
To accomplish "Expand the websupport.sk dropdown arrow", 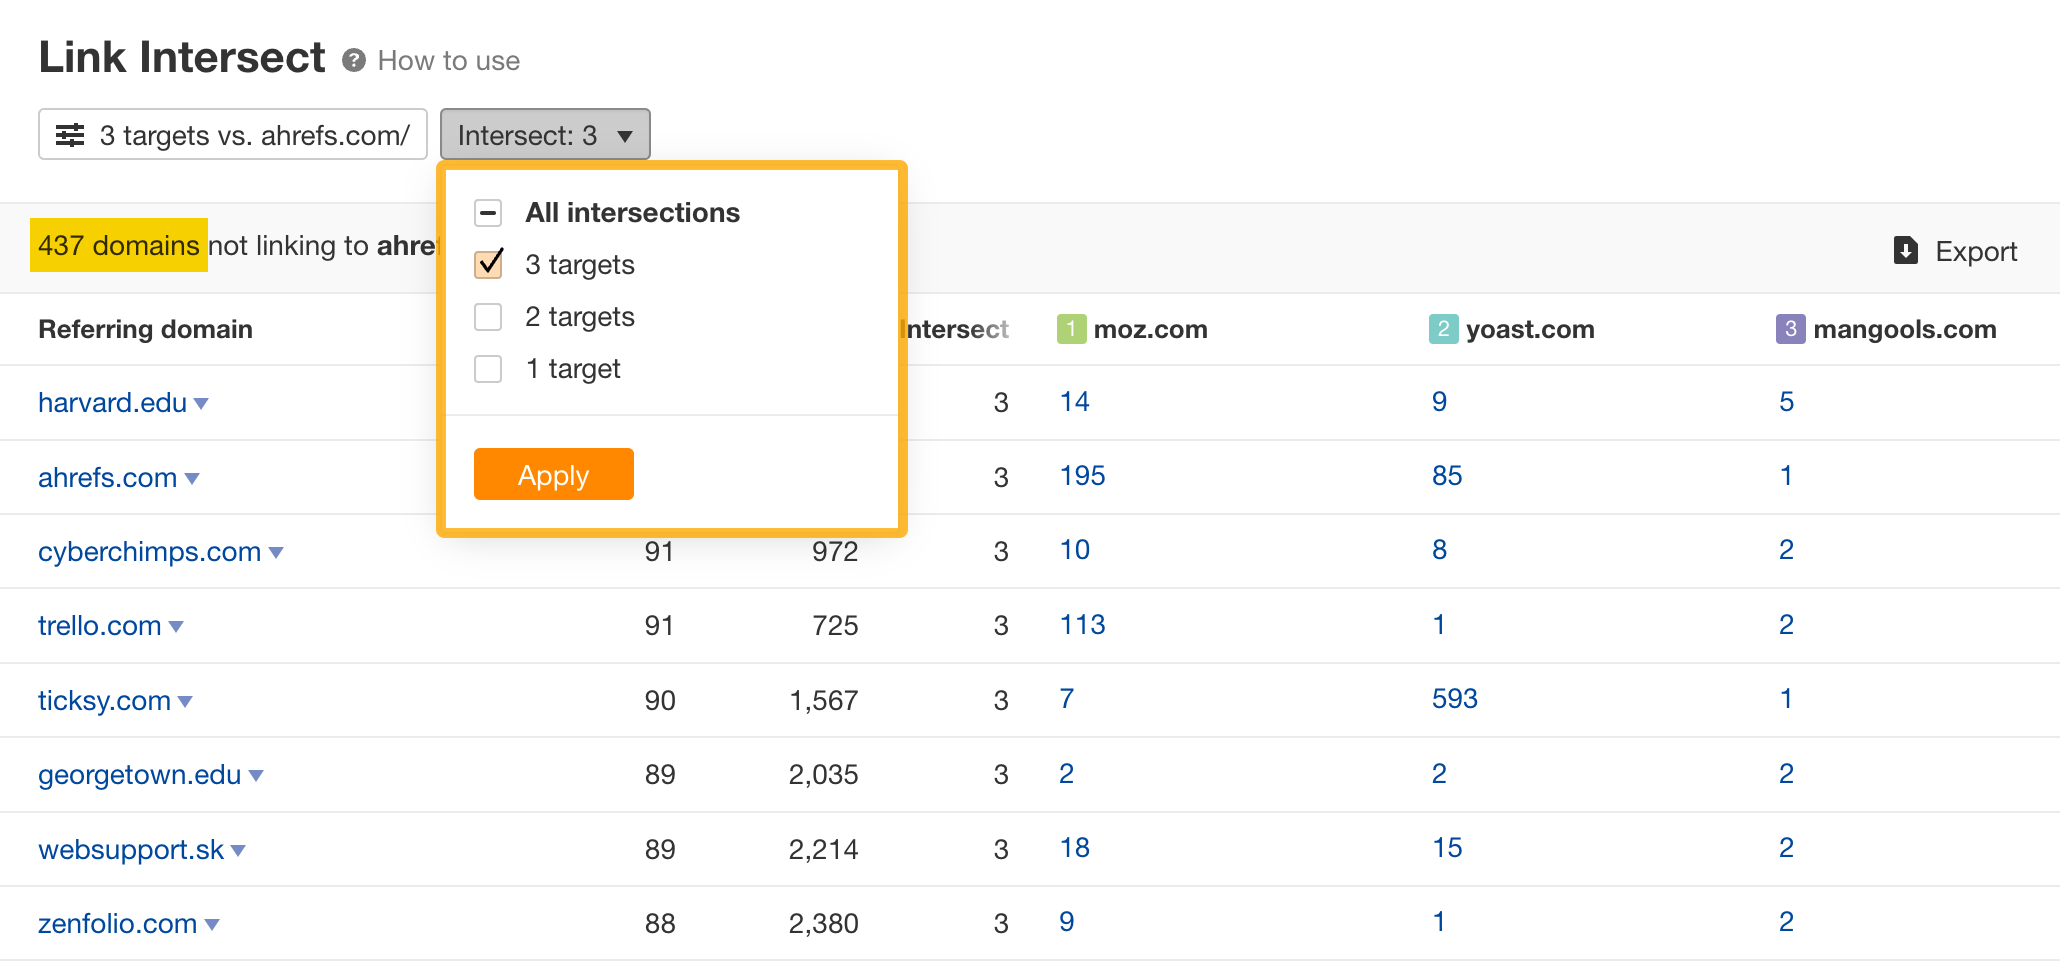I will [238, 851].
